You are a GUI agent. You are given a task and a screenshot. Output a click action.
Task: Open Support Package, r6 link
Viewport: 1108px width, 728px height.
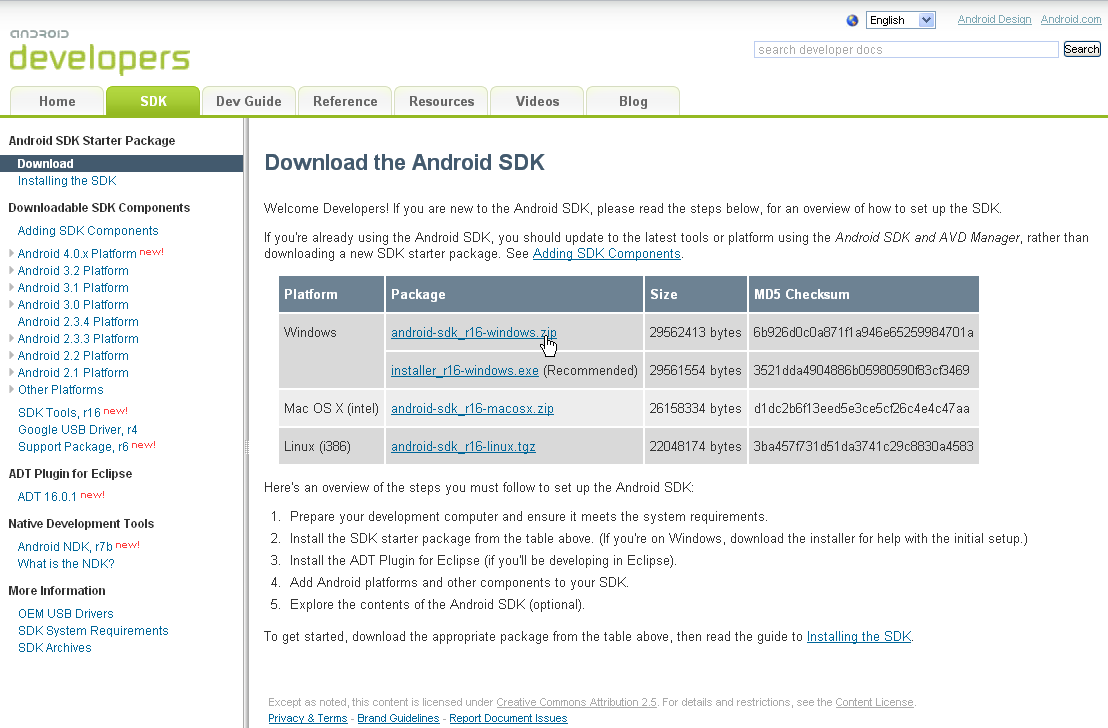click(x=73, y=446)
